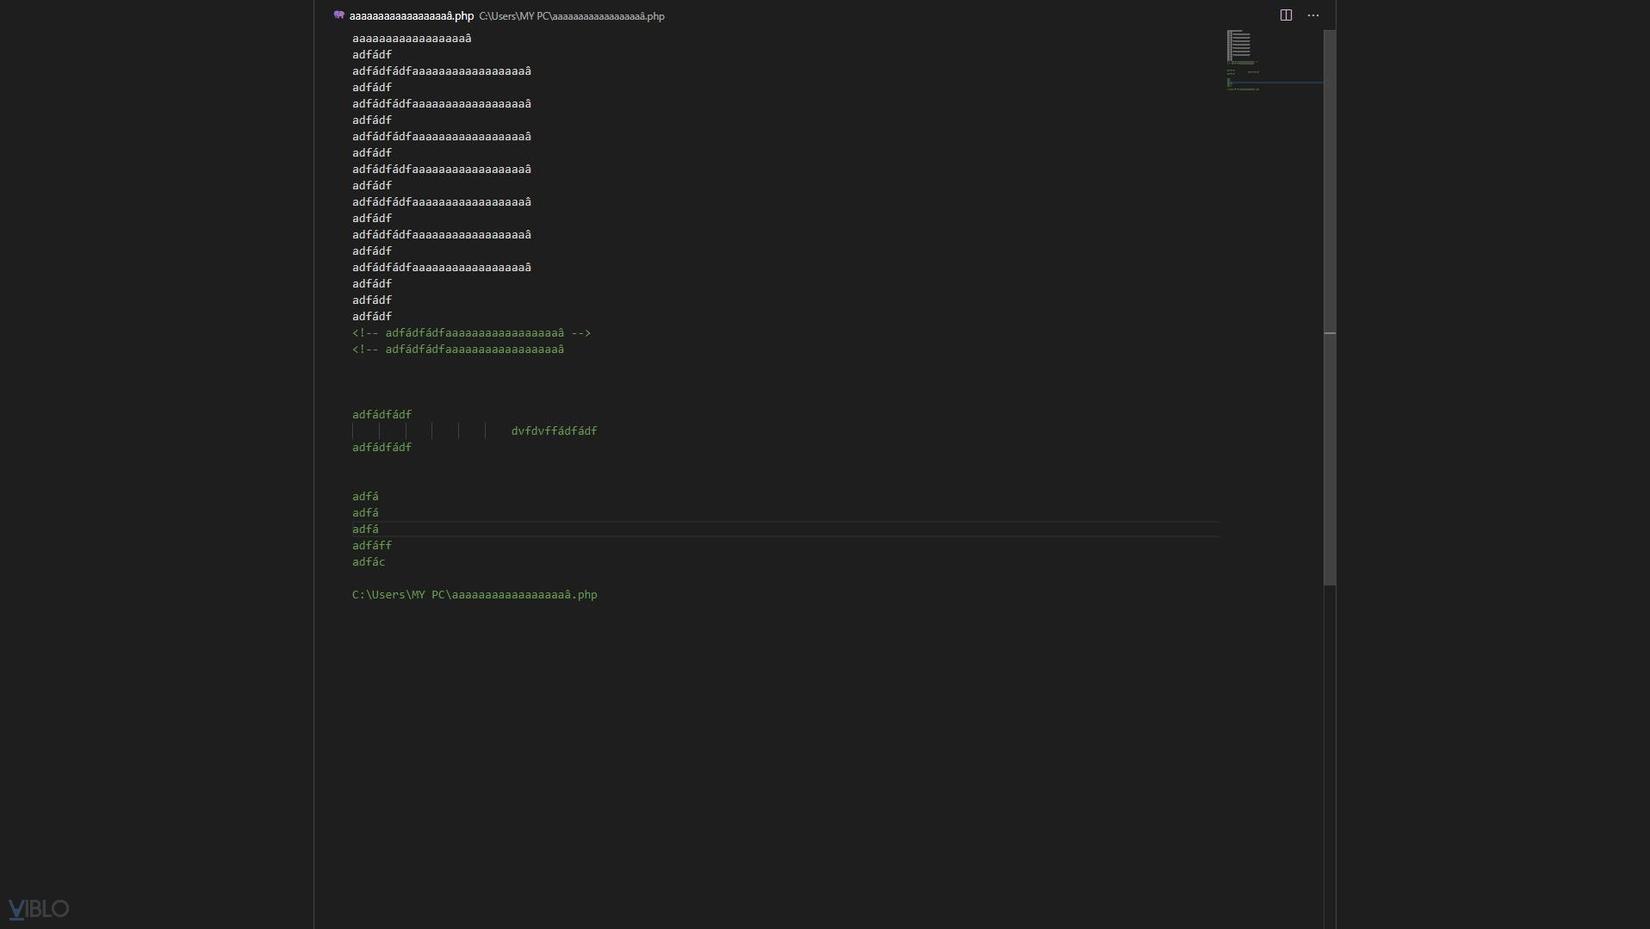This screenshot has width=1650, height=929.
Task: Click the C:\Users\MY PC path line in the editor
Action: 475,595
